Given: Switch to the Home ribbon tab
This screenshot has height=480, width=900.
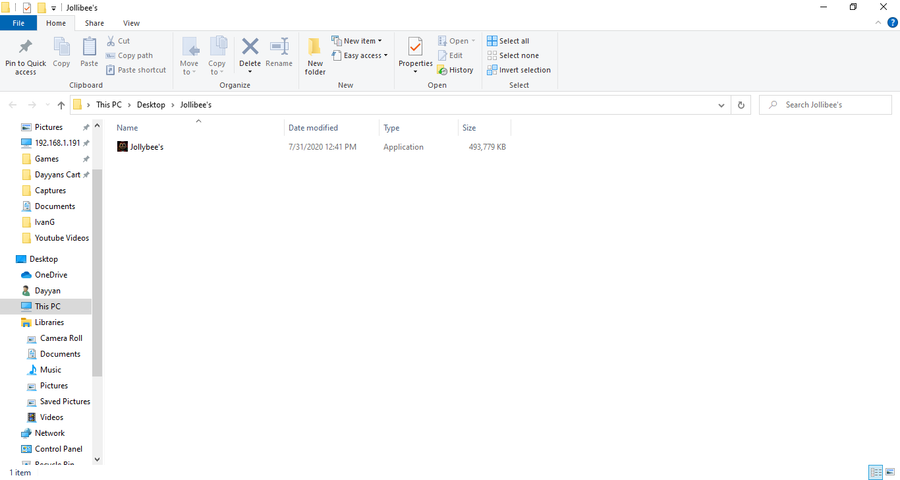Looking at the screenshot, I should pyautogui.click(x=56, y=23).
